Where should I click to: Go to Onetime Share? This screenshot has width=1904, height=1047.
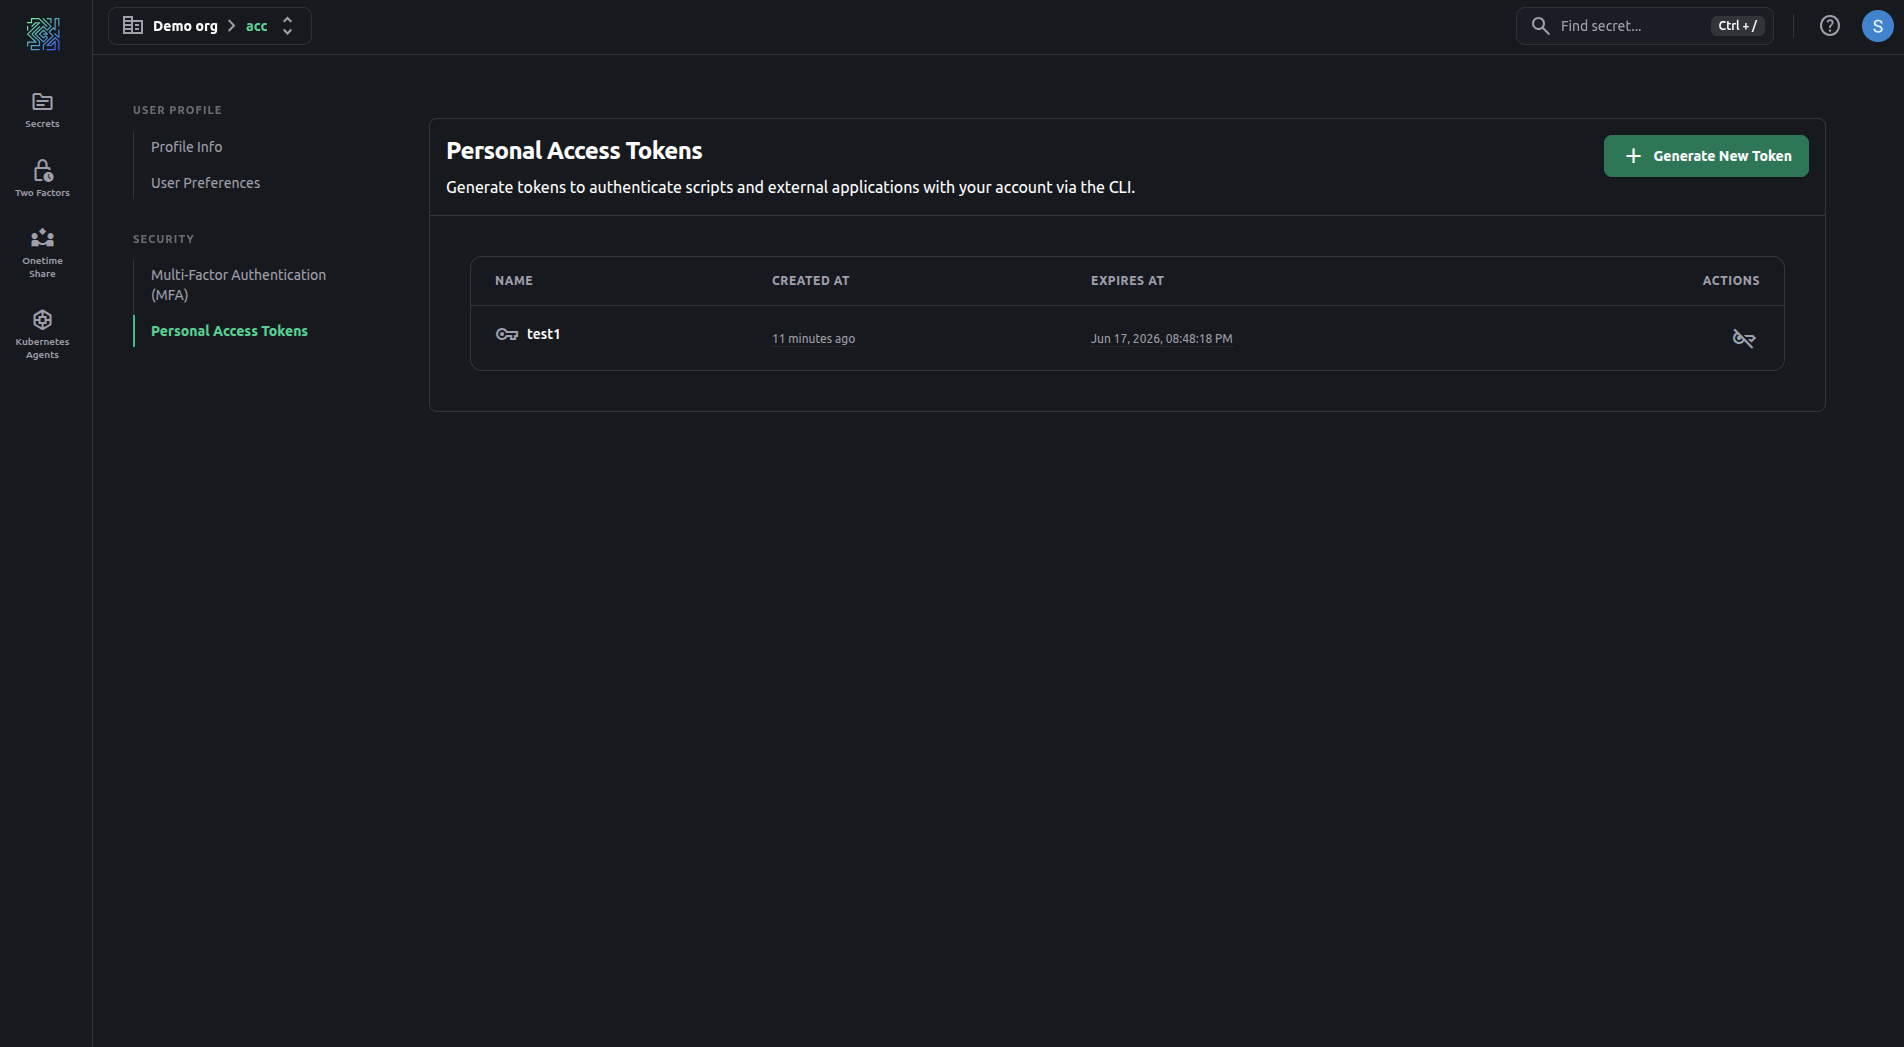click(x=42, y=253)
